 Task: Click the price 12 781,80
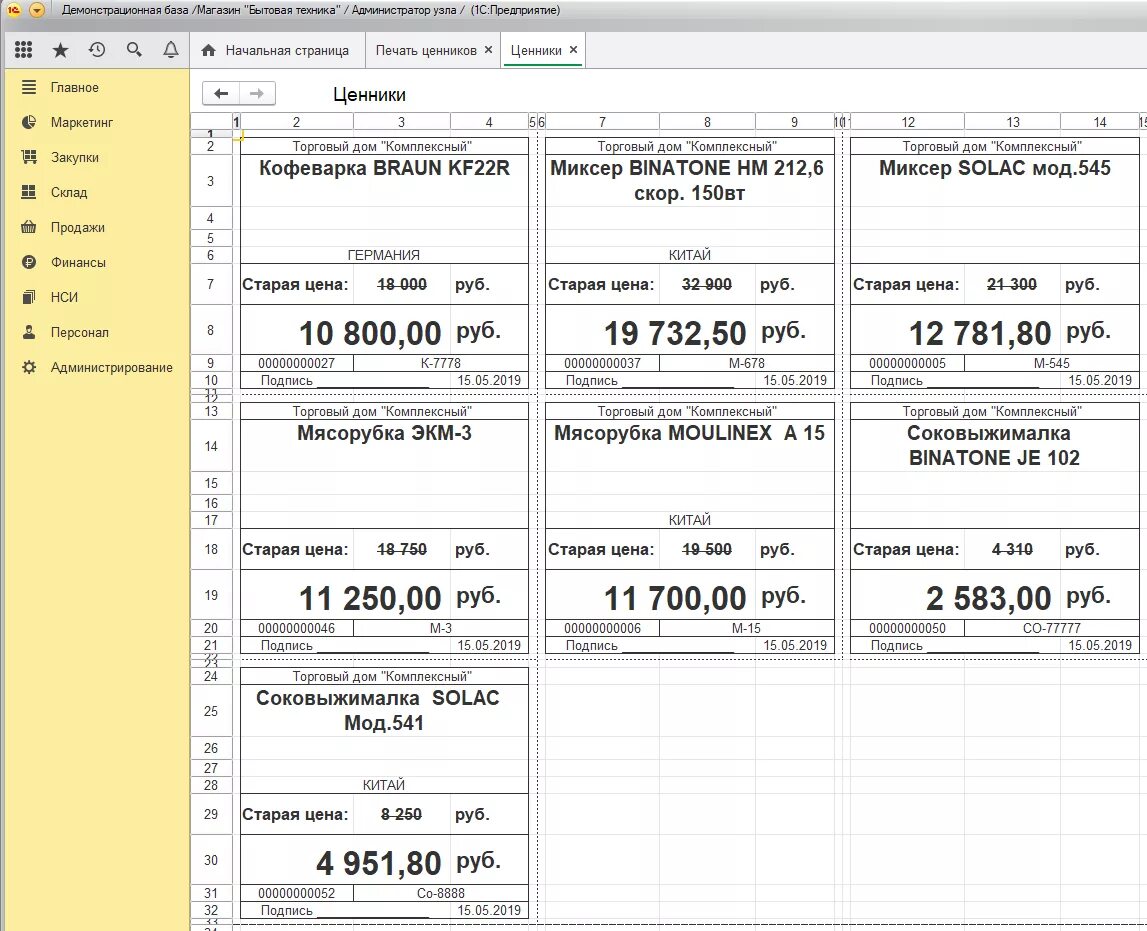click(980, 333)
